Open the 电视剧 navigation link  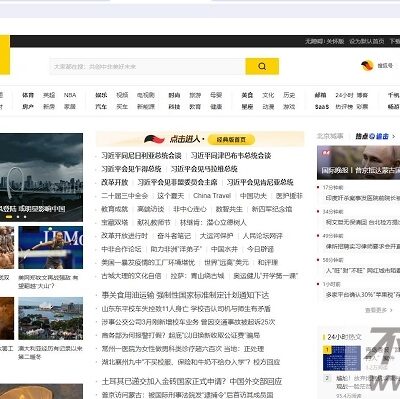point(146,95)
